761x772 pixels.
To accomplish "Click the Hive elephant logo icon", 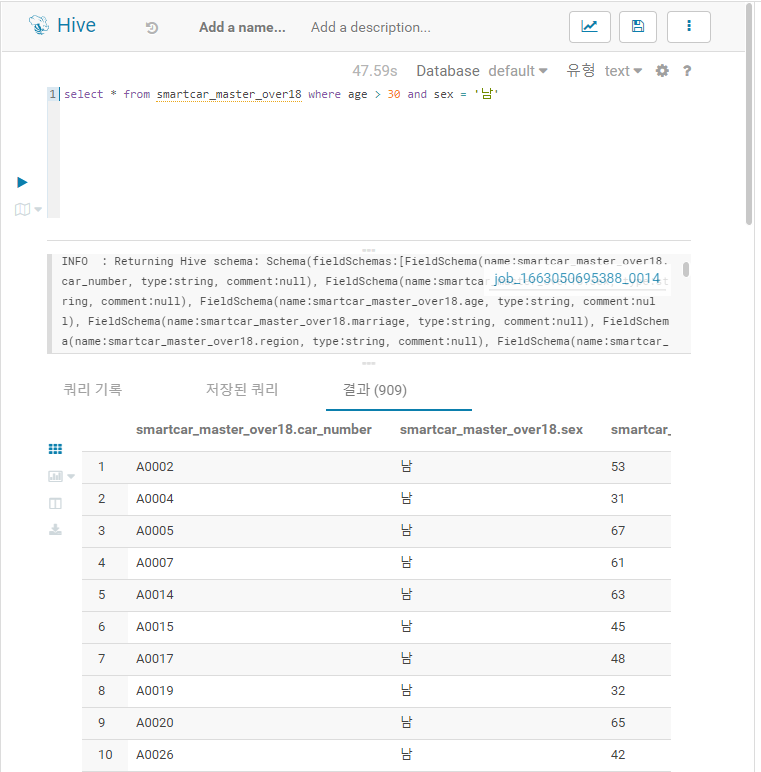I will click(38, 25).
